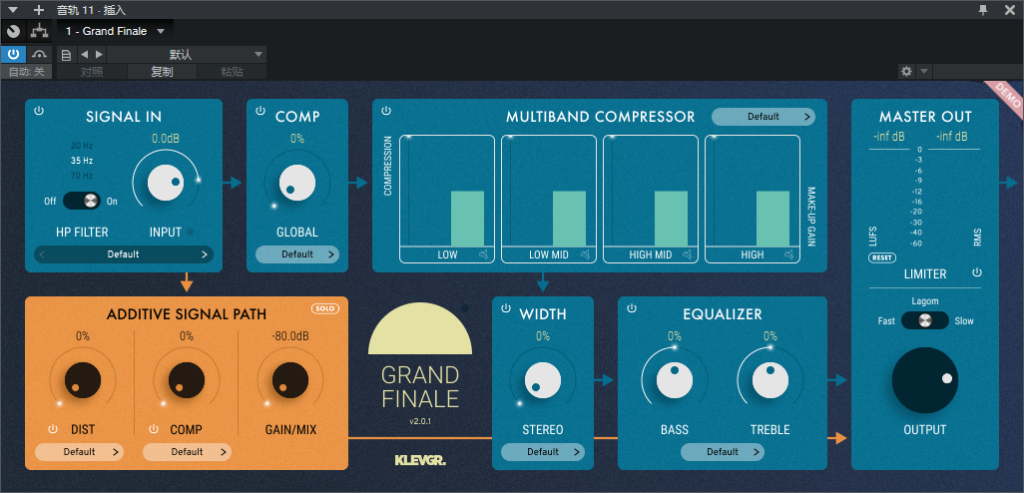Toggle the Signal In section power icon

coord(39,111)
